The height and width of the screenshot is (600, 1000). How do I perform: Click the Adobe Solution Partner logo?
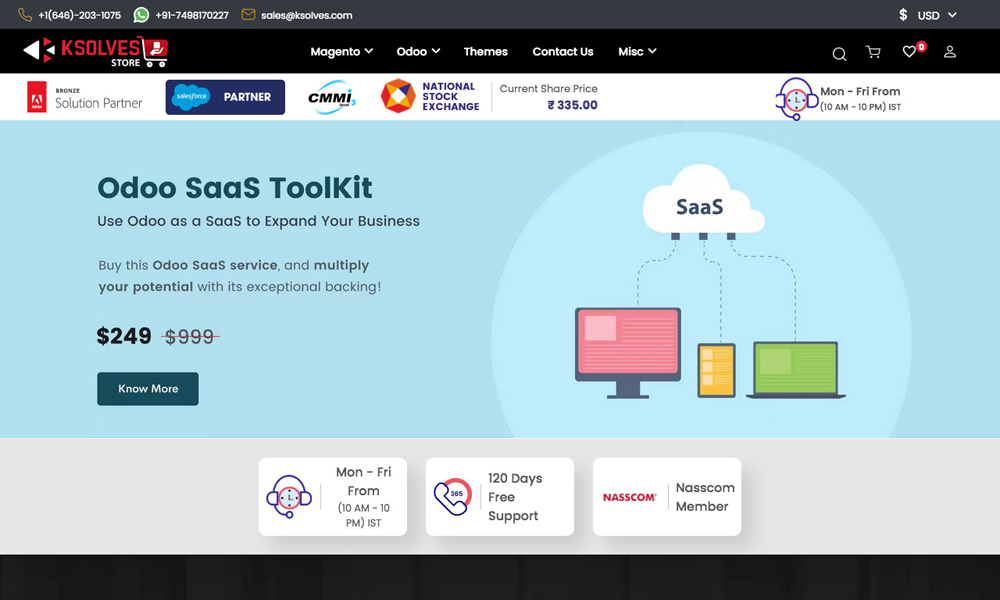(x=85, y=97)
